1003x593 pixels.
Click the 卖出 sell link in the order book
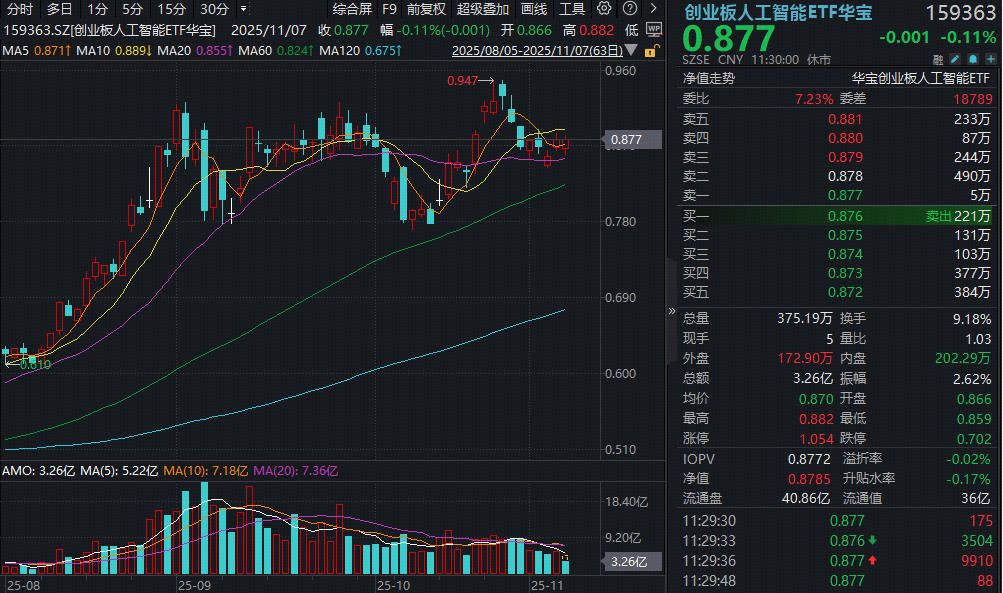[x=937, y=214]
